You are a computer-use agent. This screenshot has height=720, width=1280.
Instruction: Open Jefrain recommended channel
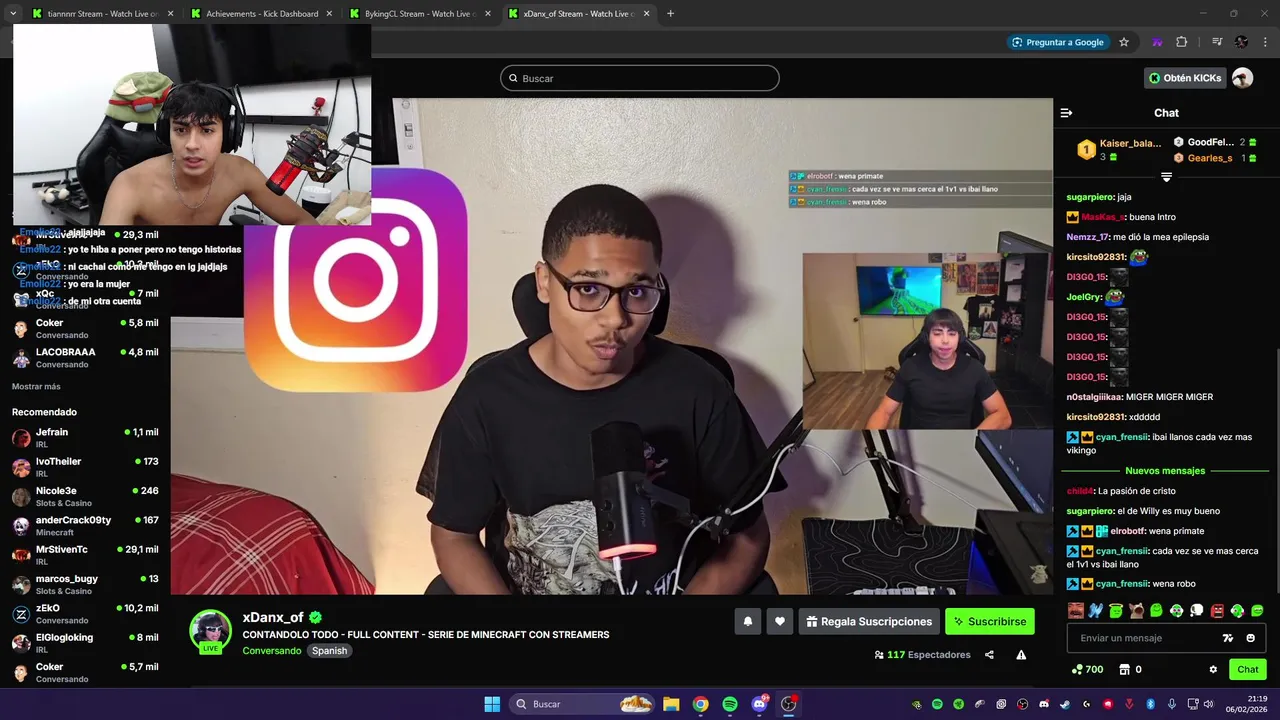pyautogui.click(x=85, y=438)
